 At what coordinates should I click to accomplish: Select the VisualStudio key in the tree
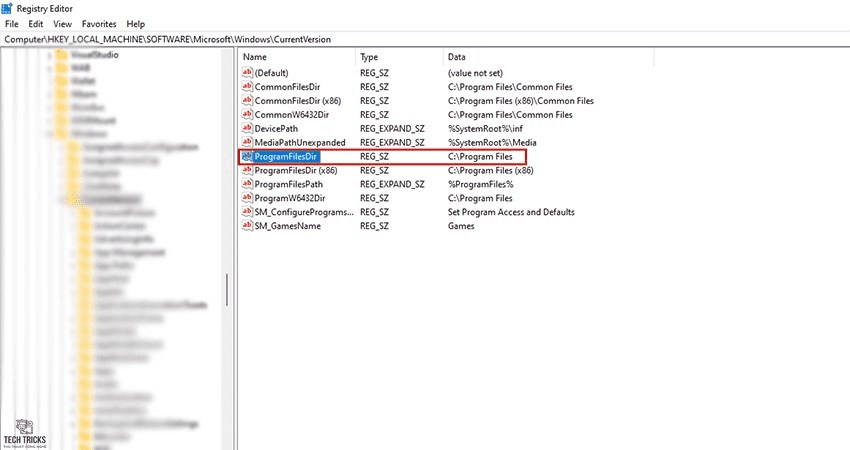pos(95,55)
